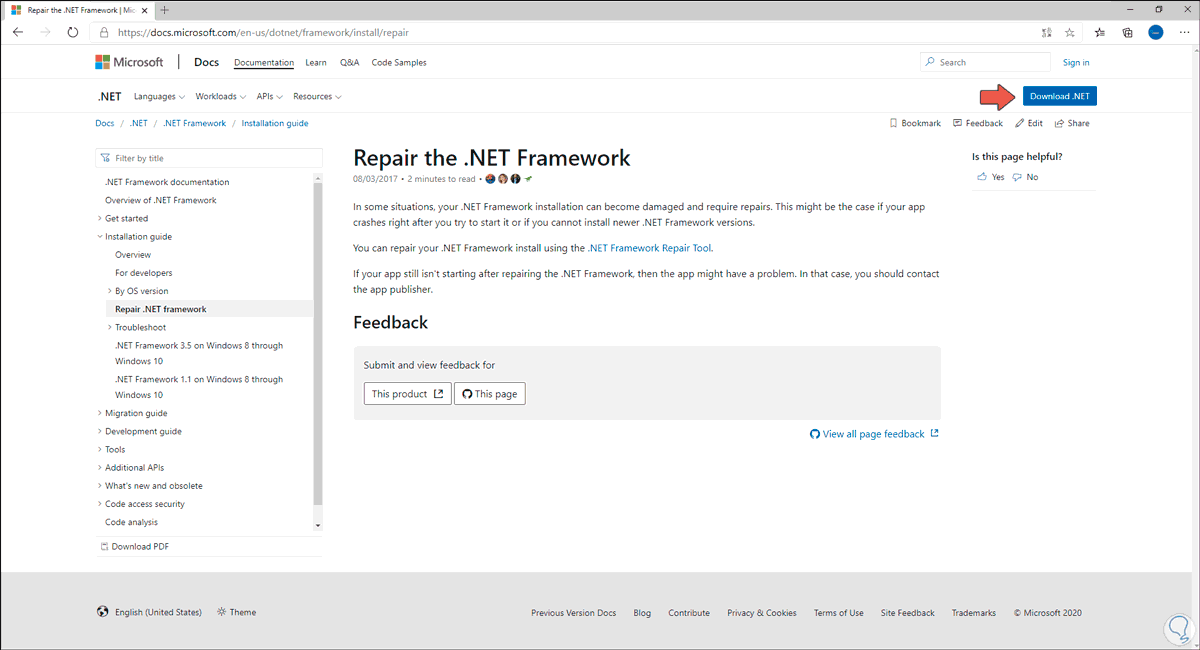Rate the page helpful with Yes

coord(991,177)
